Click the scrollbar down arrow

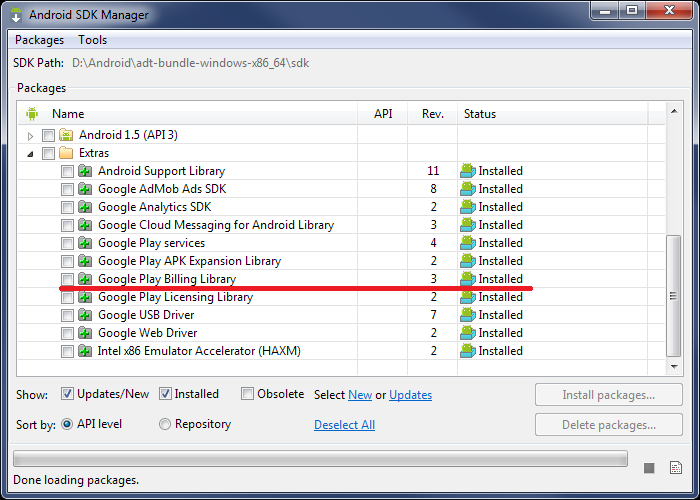coord(674,367)
